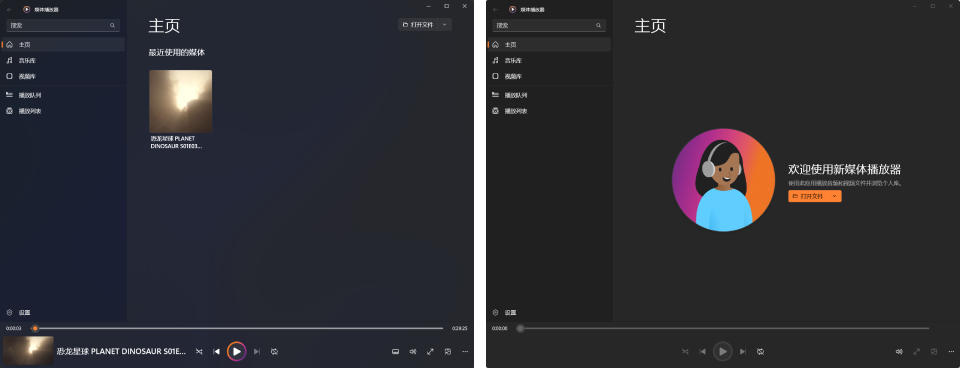Click the gray play button in the welcome window
960x368 pixels.
pyautogui.click(x=723, y=351)
